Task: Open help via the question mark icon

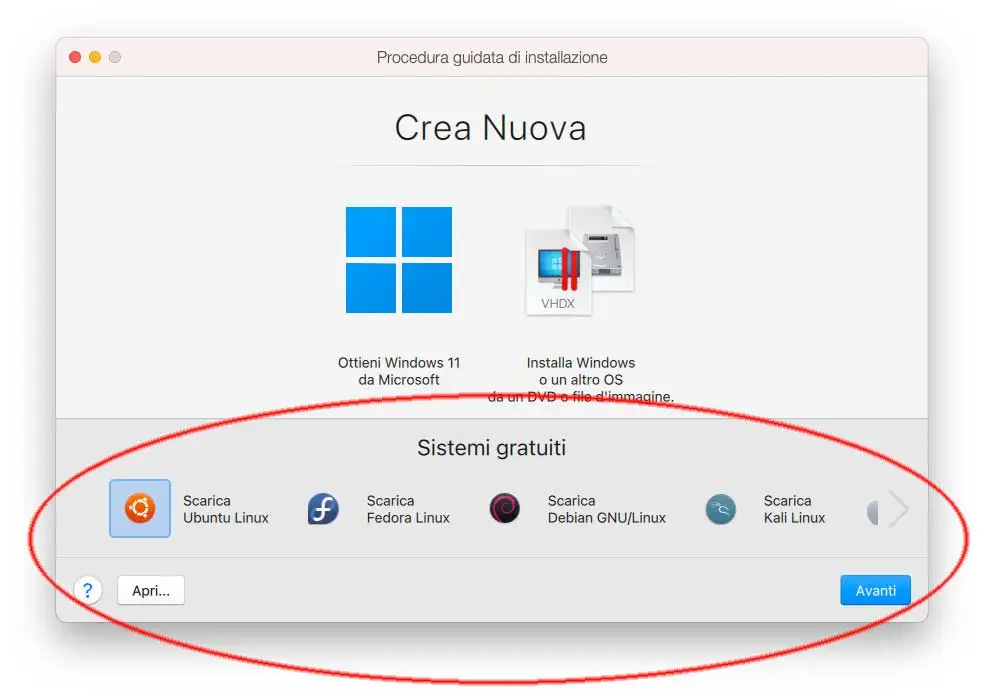Action: 89,590
